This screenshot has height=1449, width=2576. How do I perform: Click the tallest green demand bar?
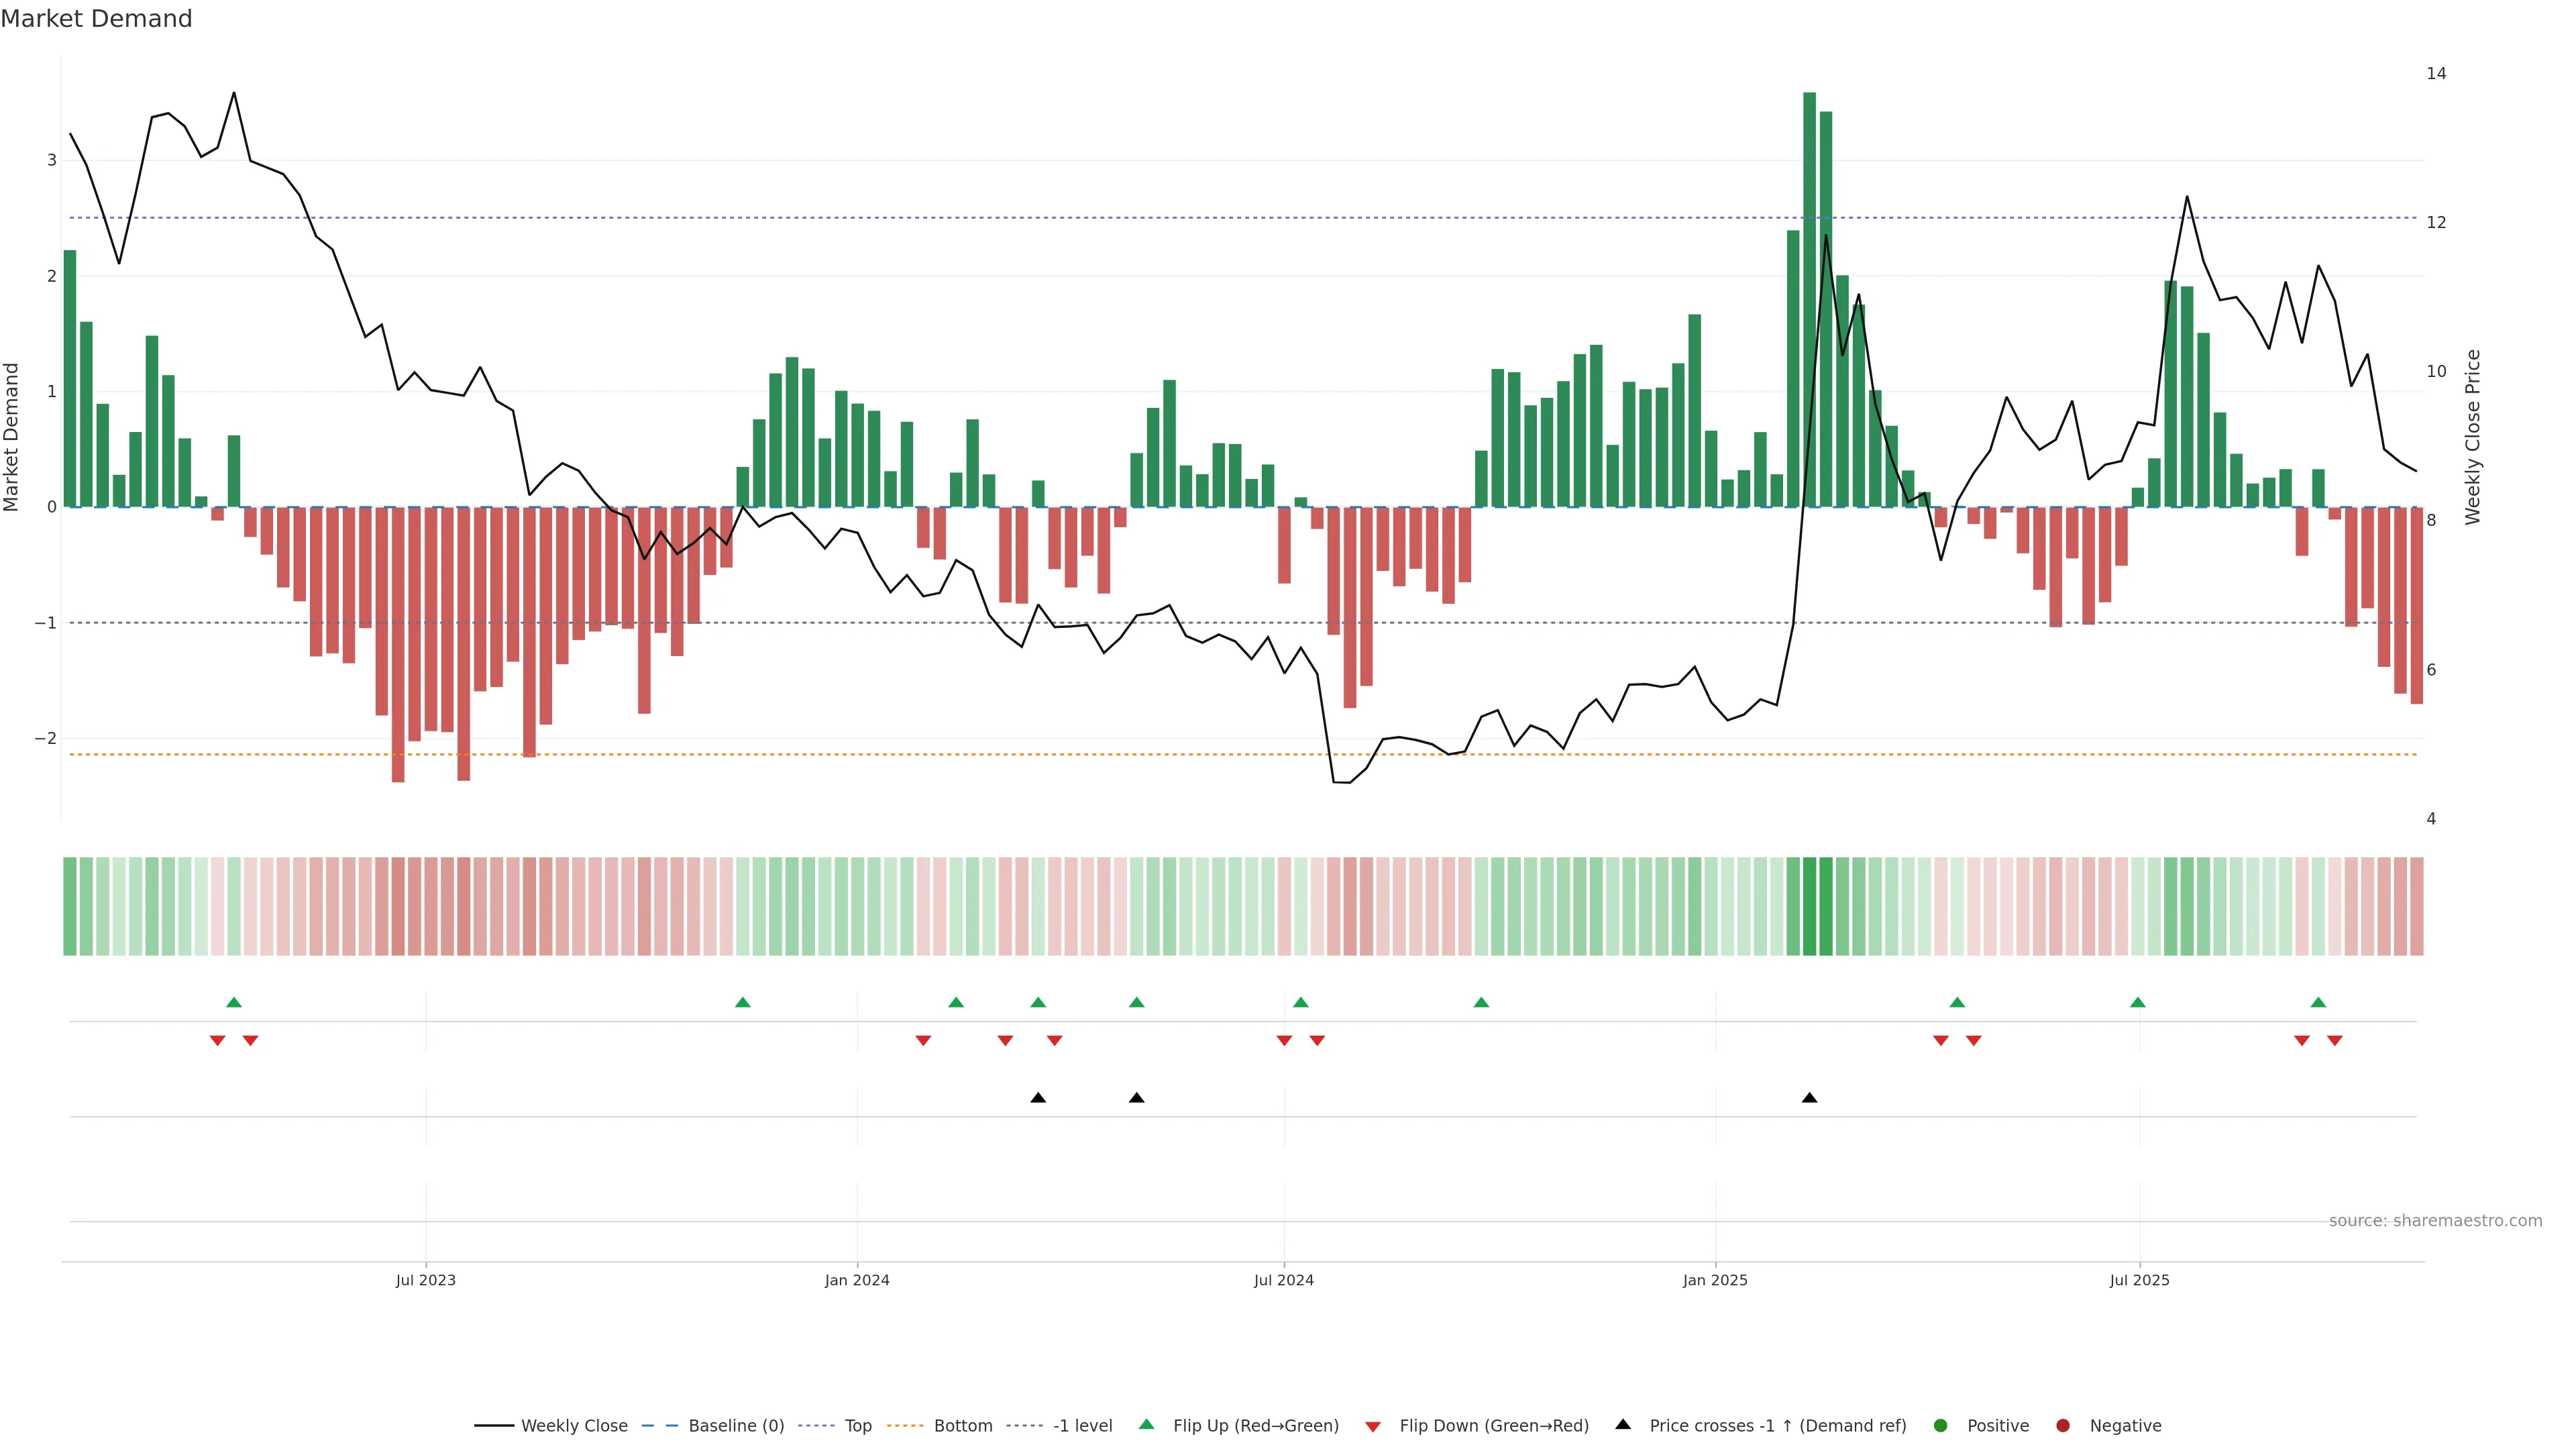pos(1809,300)
